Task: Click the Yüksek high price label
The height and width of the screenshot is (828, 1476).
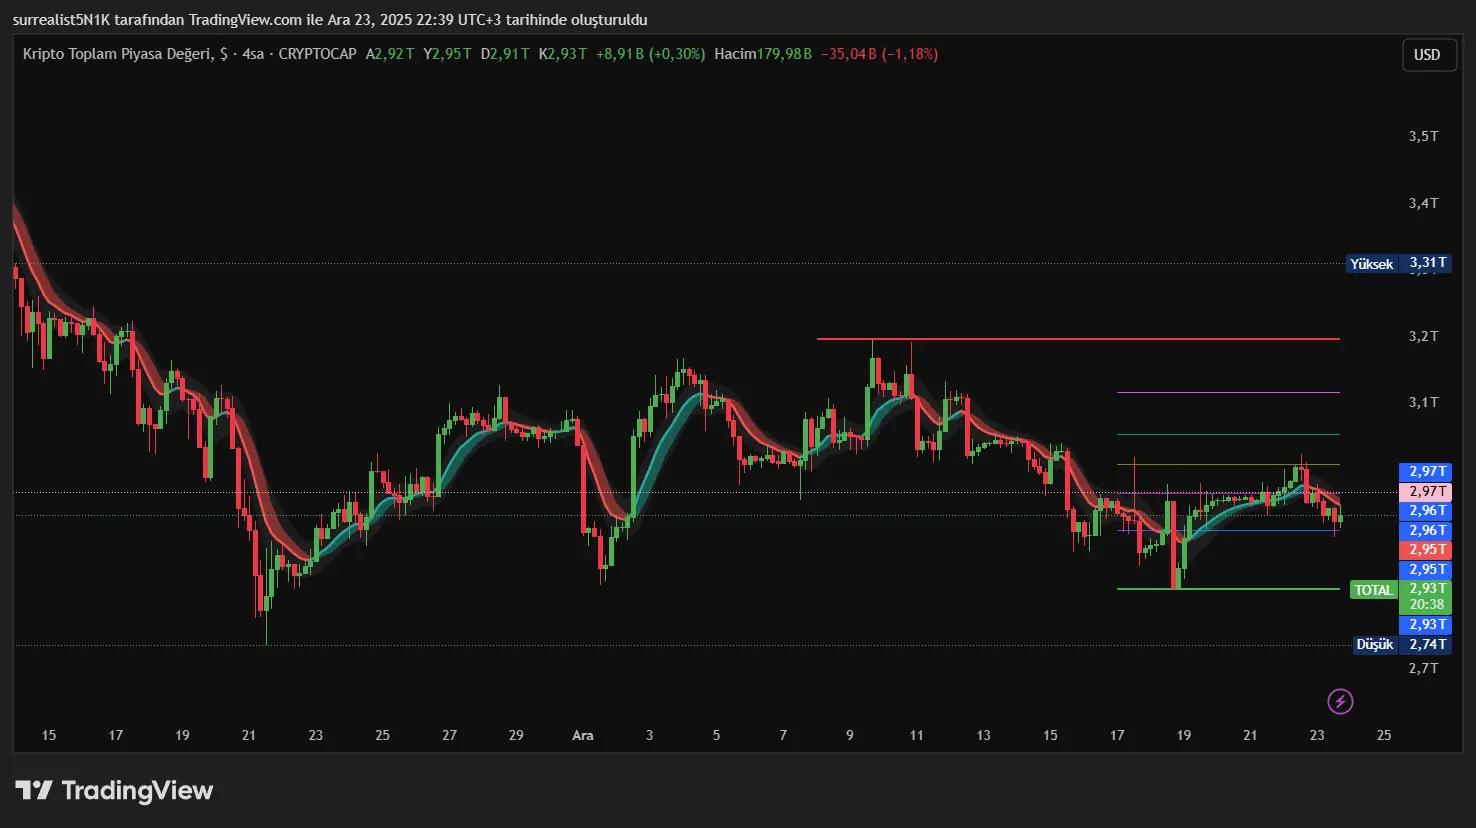Action: coord(1371,264)
